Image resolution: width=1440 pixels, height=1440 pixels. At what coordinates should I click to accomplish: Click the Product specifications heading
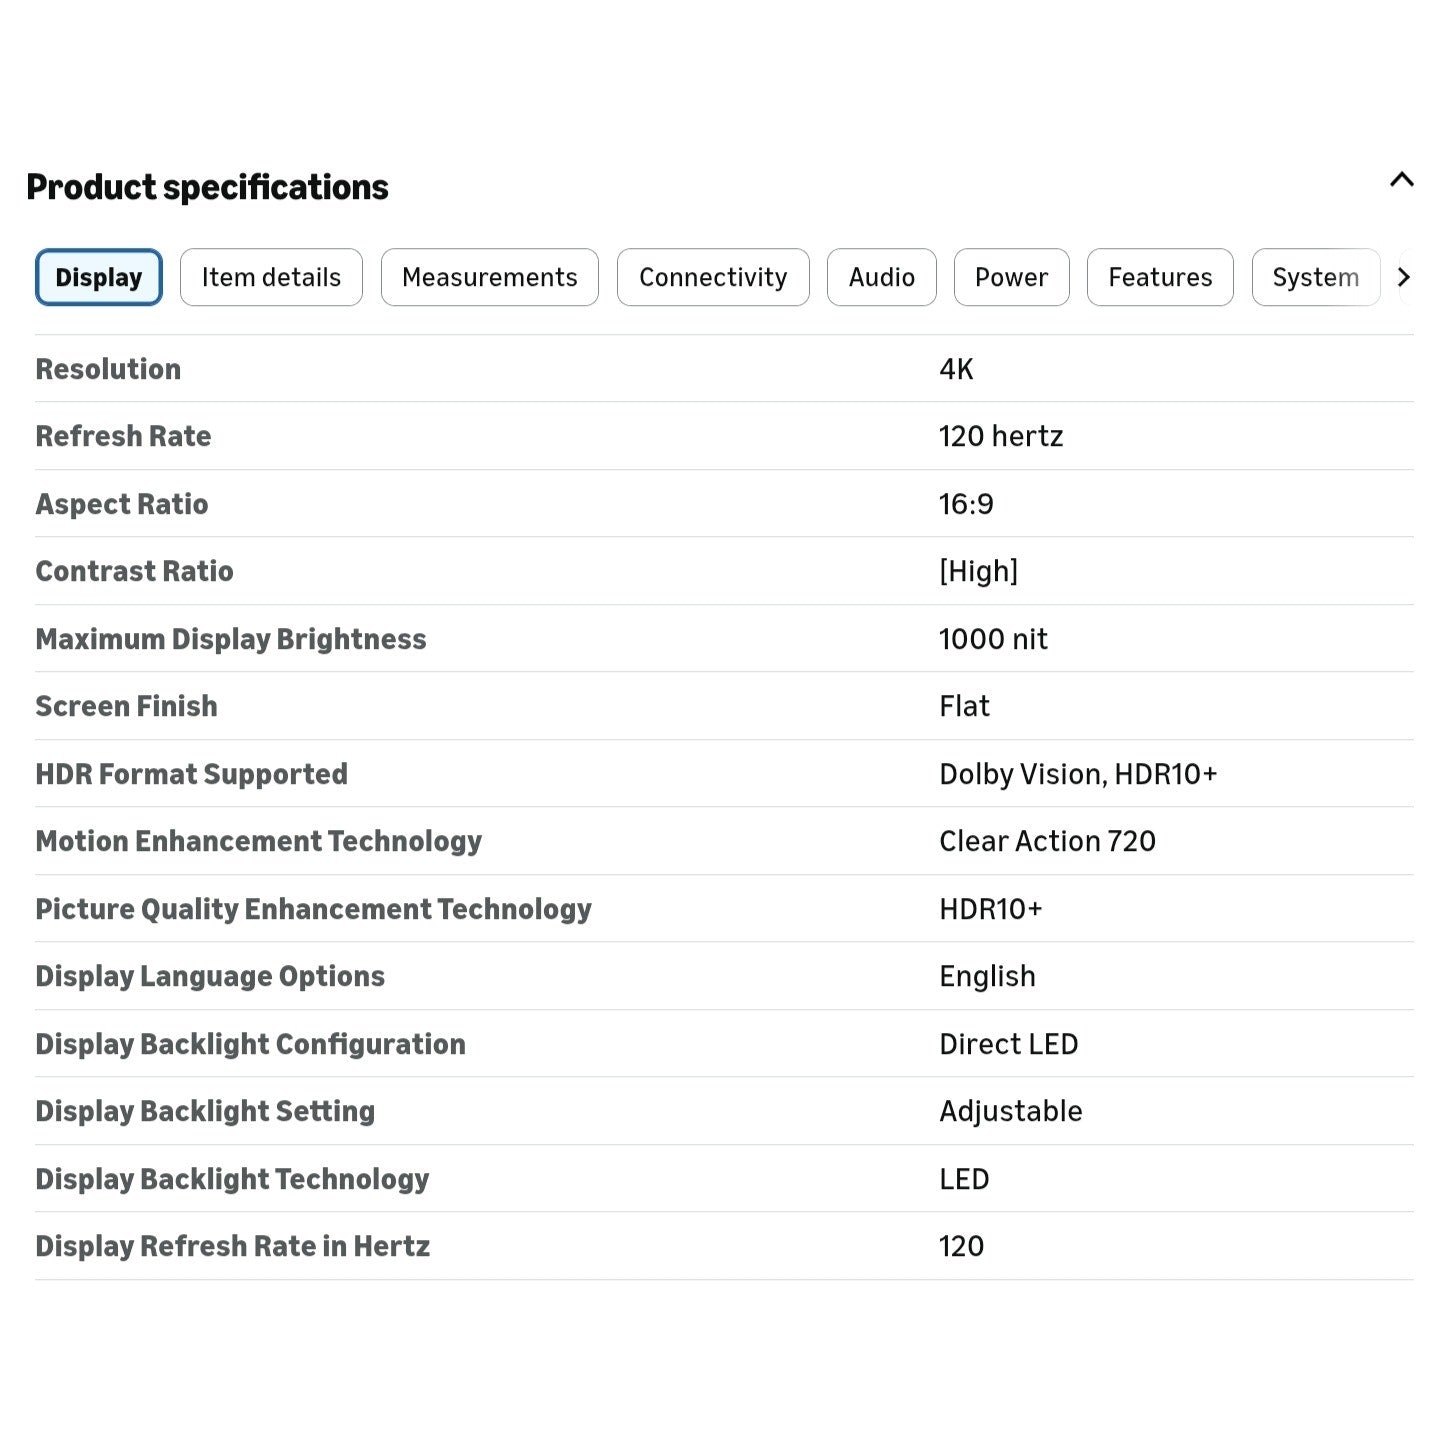[207, 187]
